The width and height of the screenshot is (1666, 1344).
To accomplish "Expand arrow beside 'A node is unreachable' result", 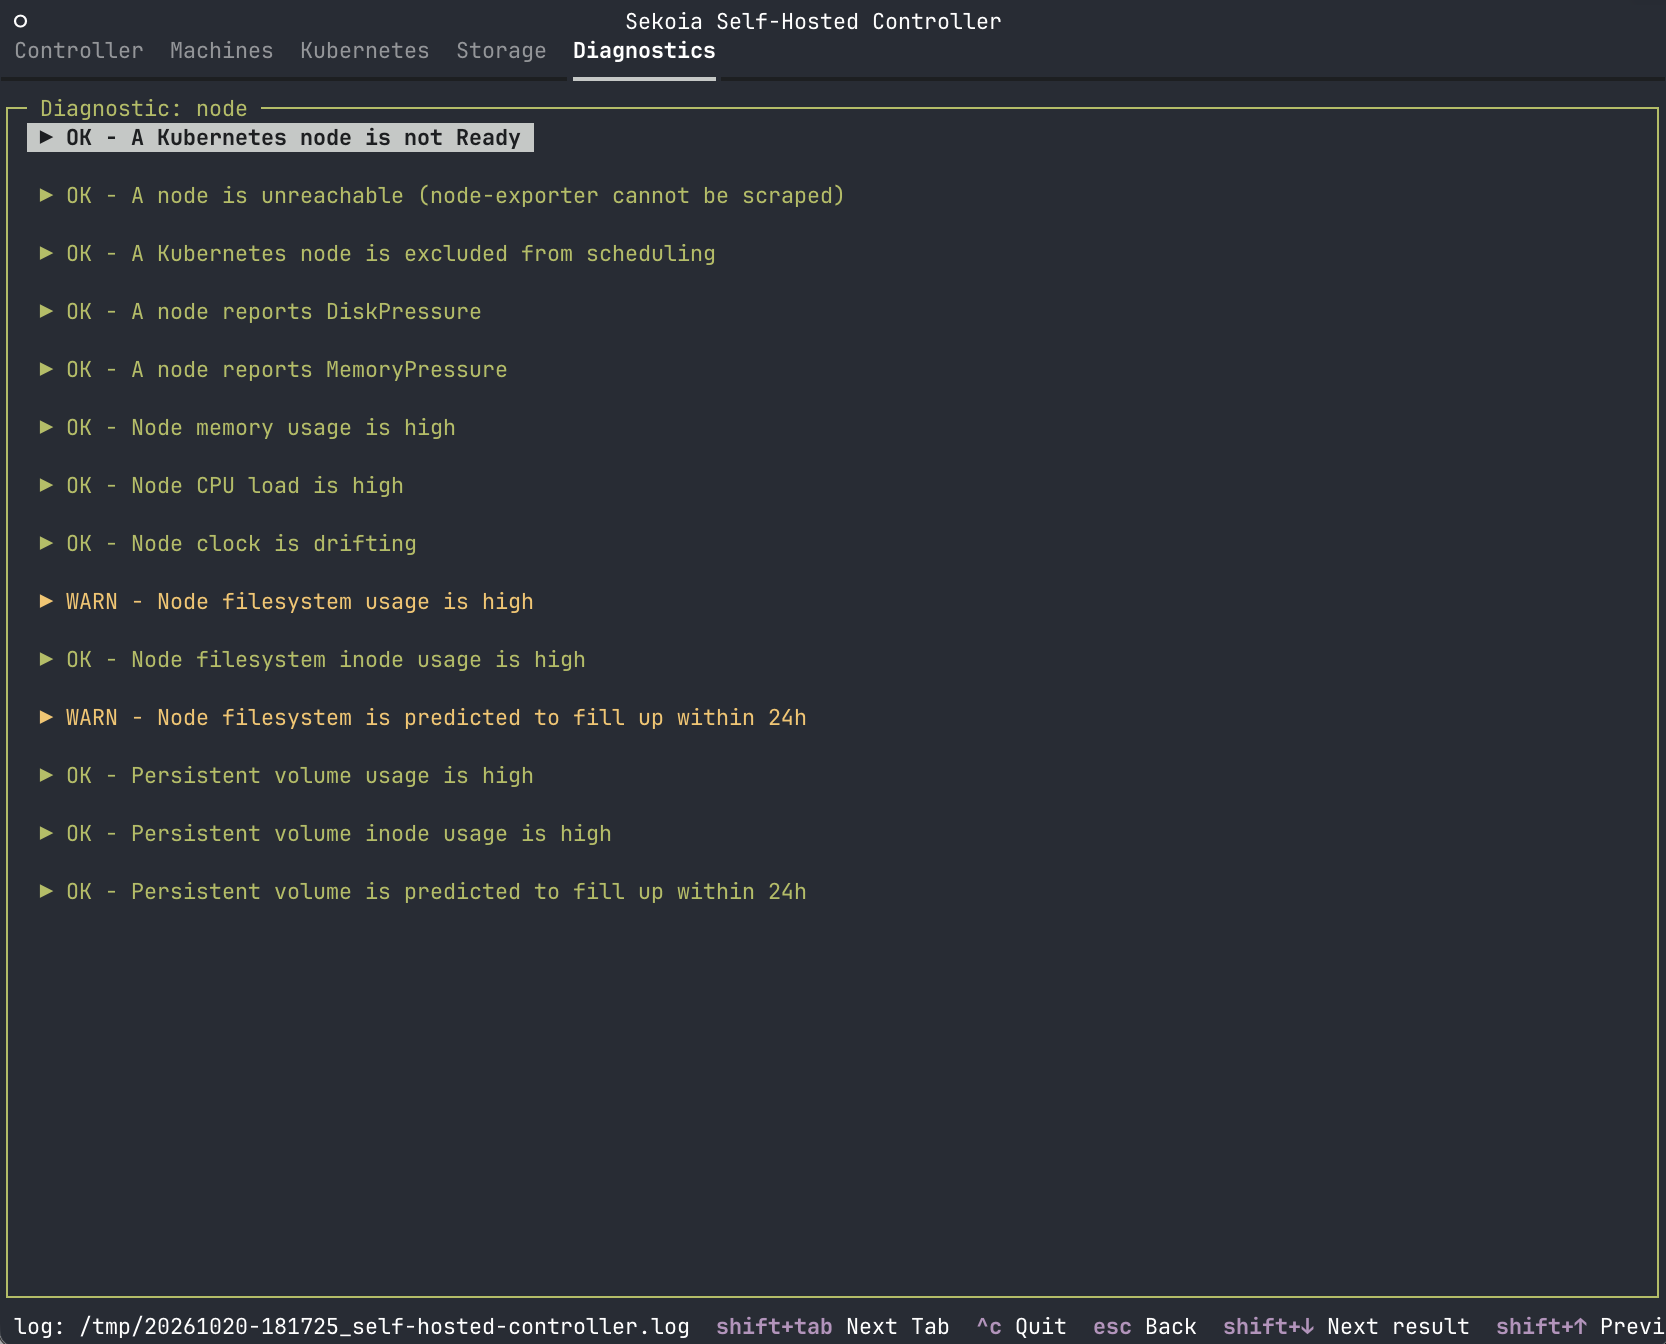I will (x=46, y=195).
